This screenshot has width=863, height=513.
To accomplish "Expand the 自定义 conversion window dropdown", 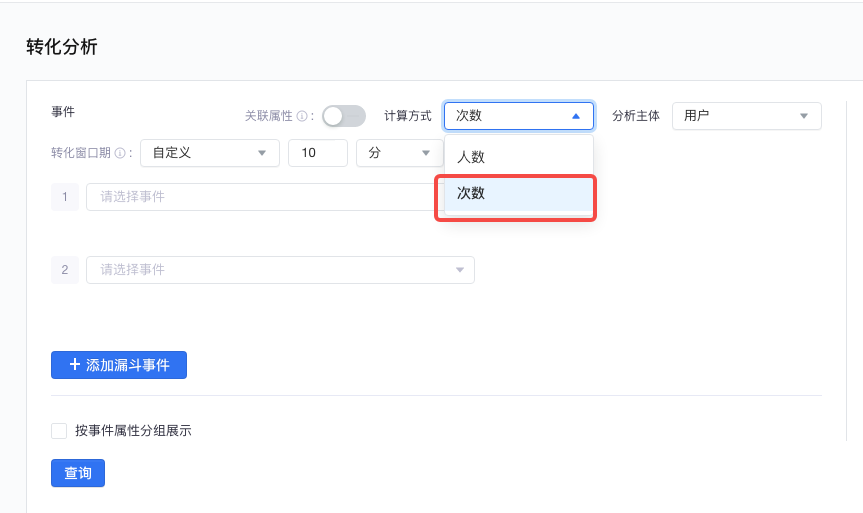I will [x=210, y=153].
